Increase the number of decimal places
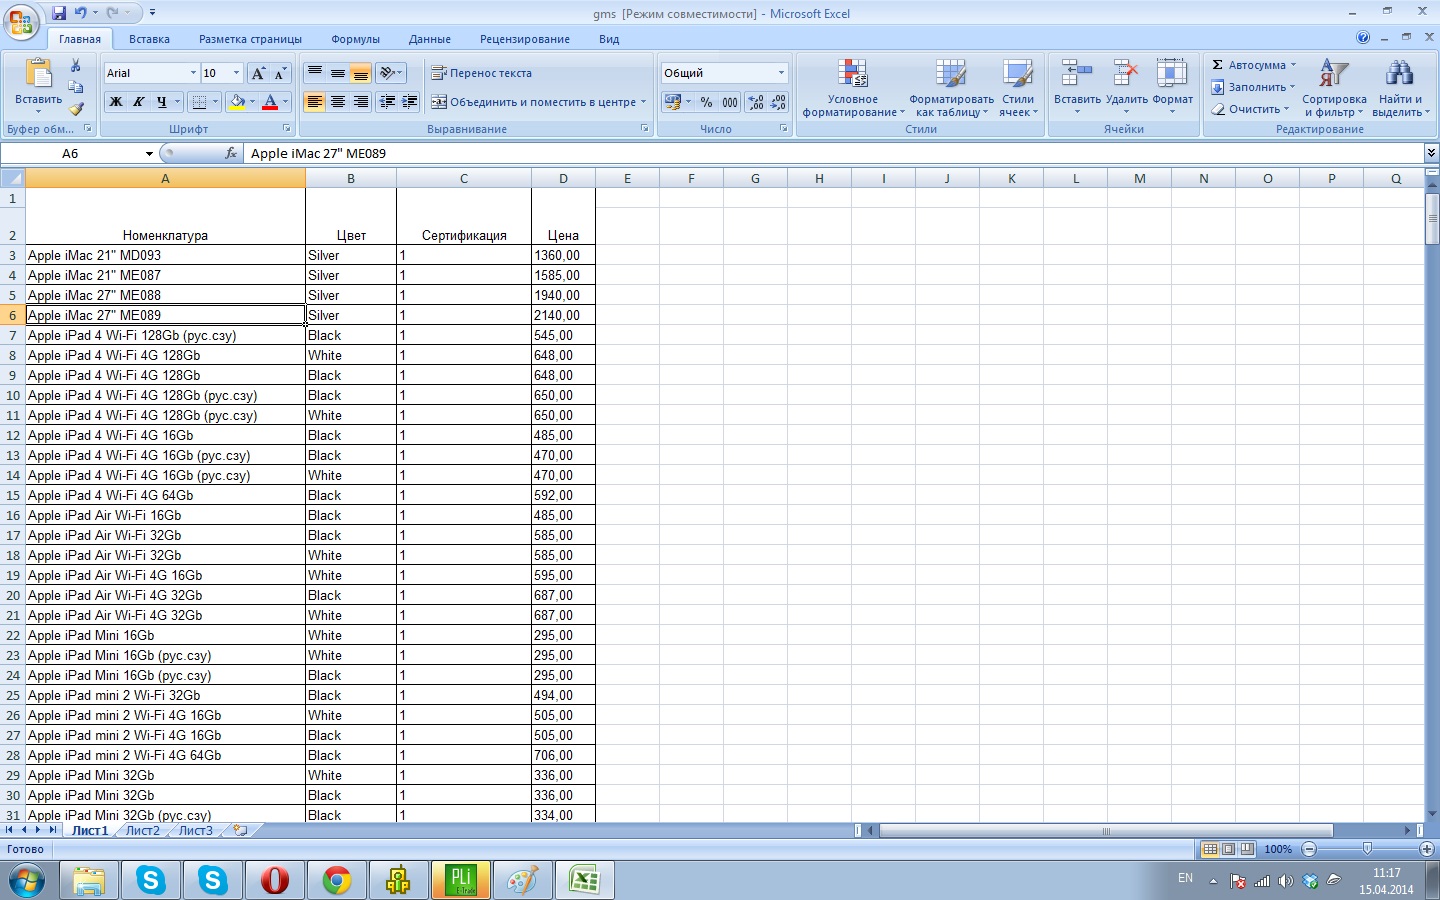1440x900 pixels. coord(756,102)
